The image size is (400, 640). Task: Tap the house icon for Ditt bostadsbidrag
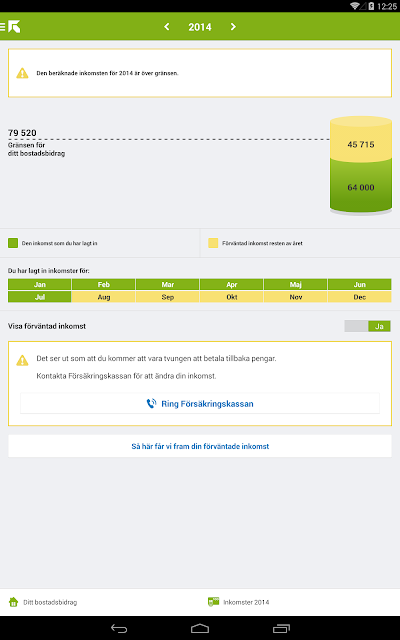(x=13, y=602)
